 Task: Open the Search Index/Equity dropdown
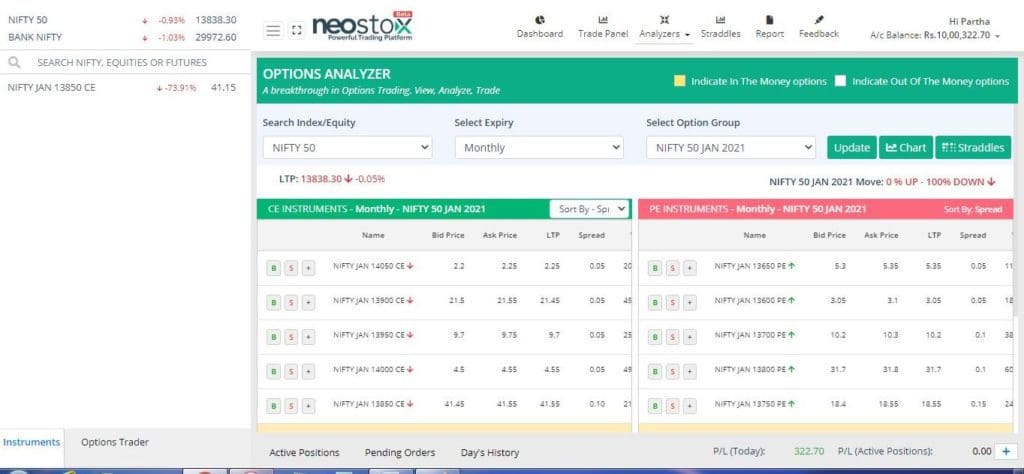point(347,148)
